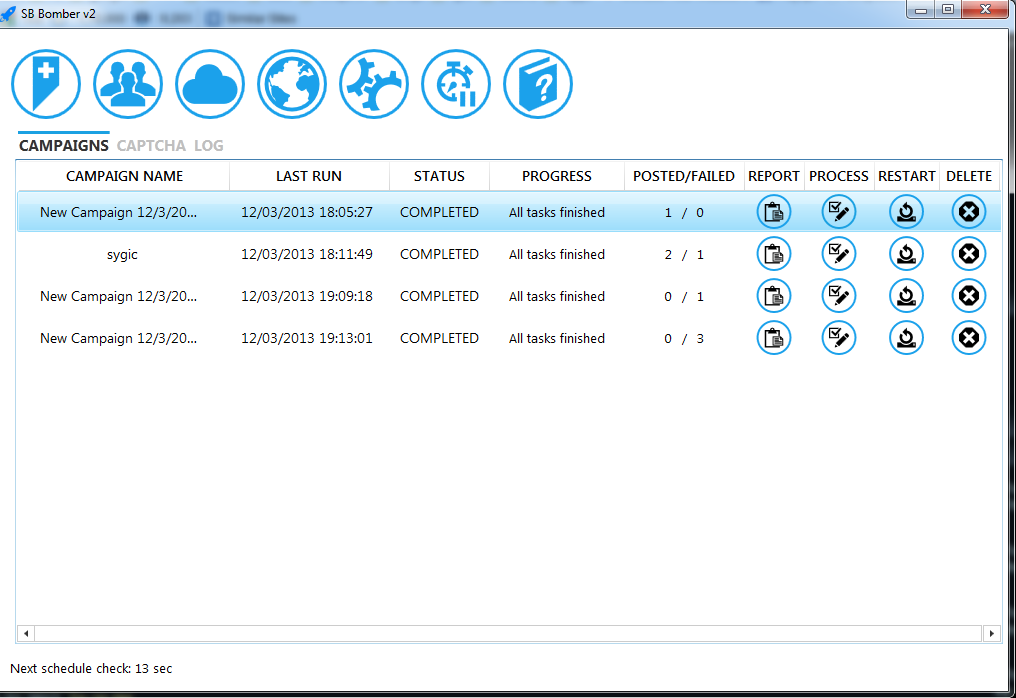Select the sygic campaign row name

click(x=122, y=255)
